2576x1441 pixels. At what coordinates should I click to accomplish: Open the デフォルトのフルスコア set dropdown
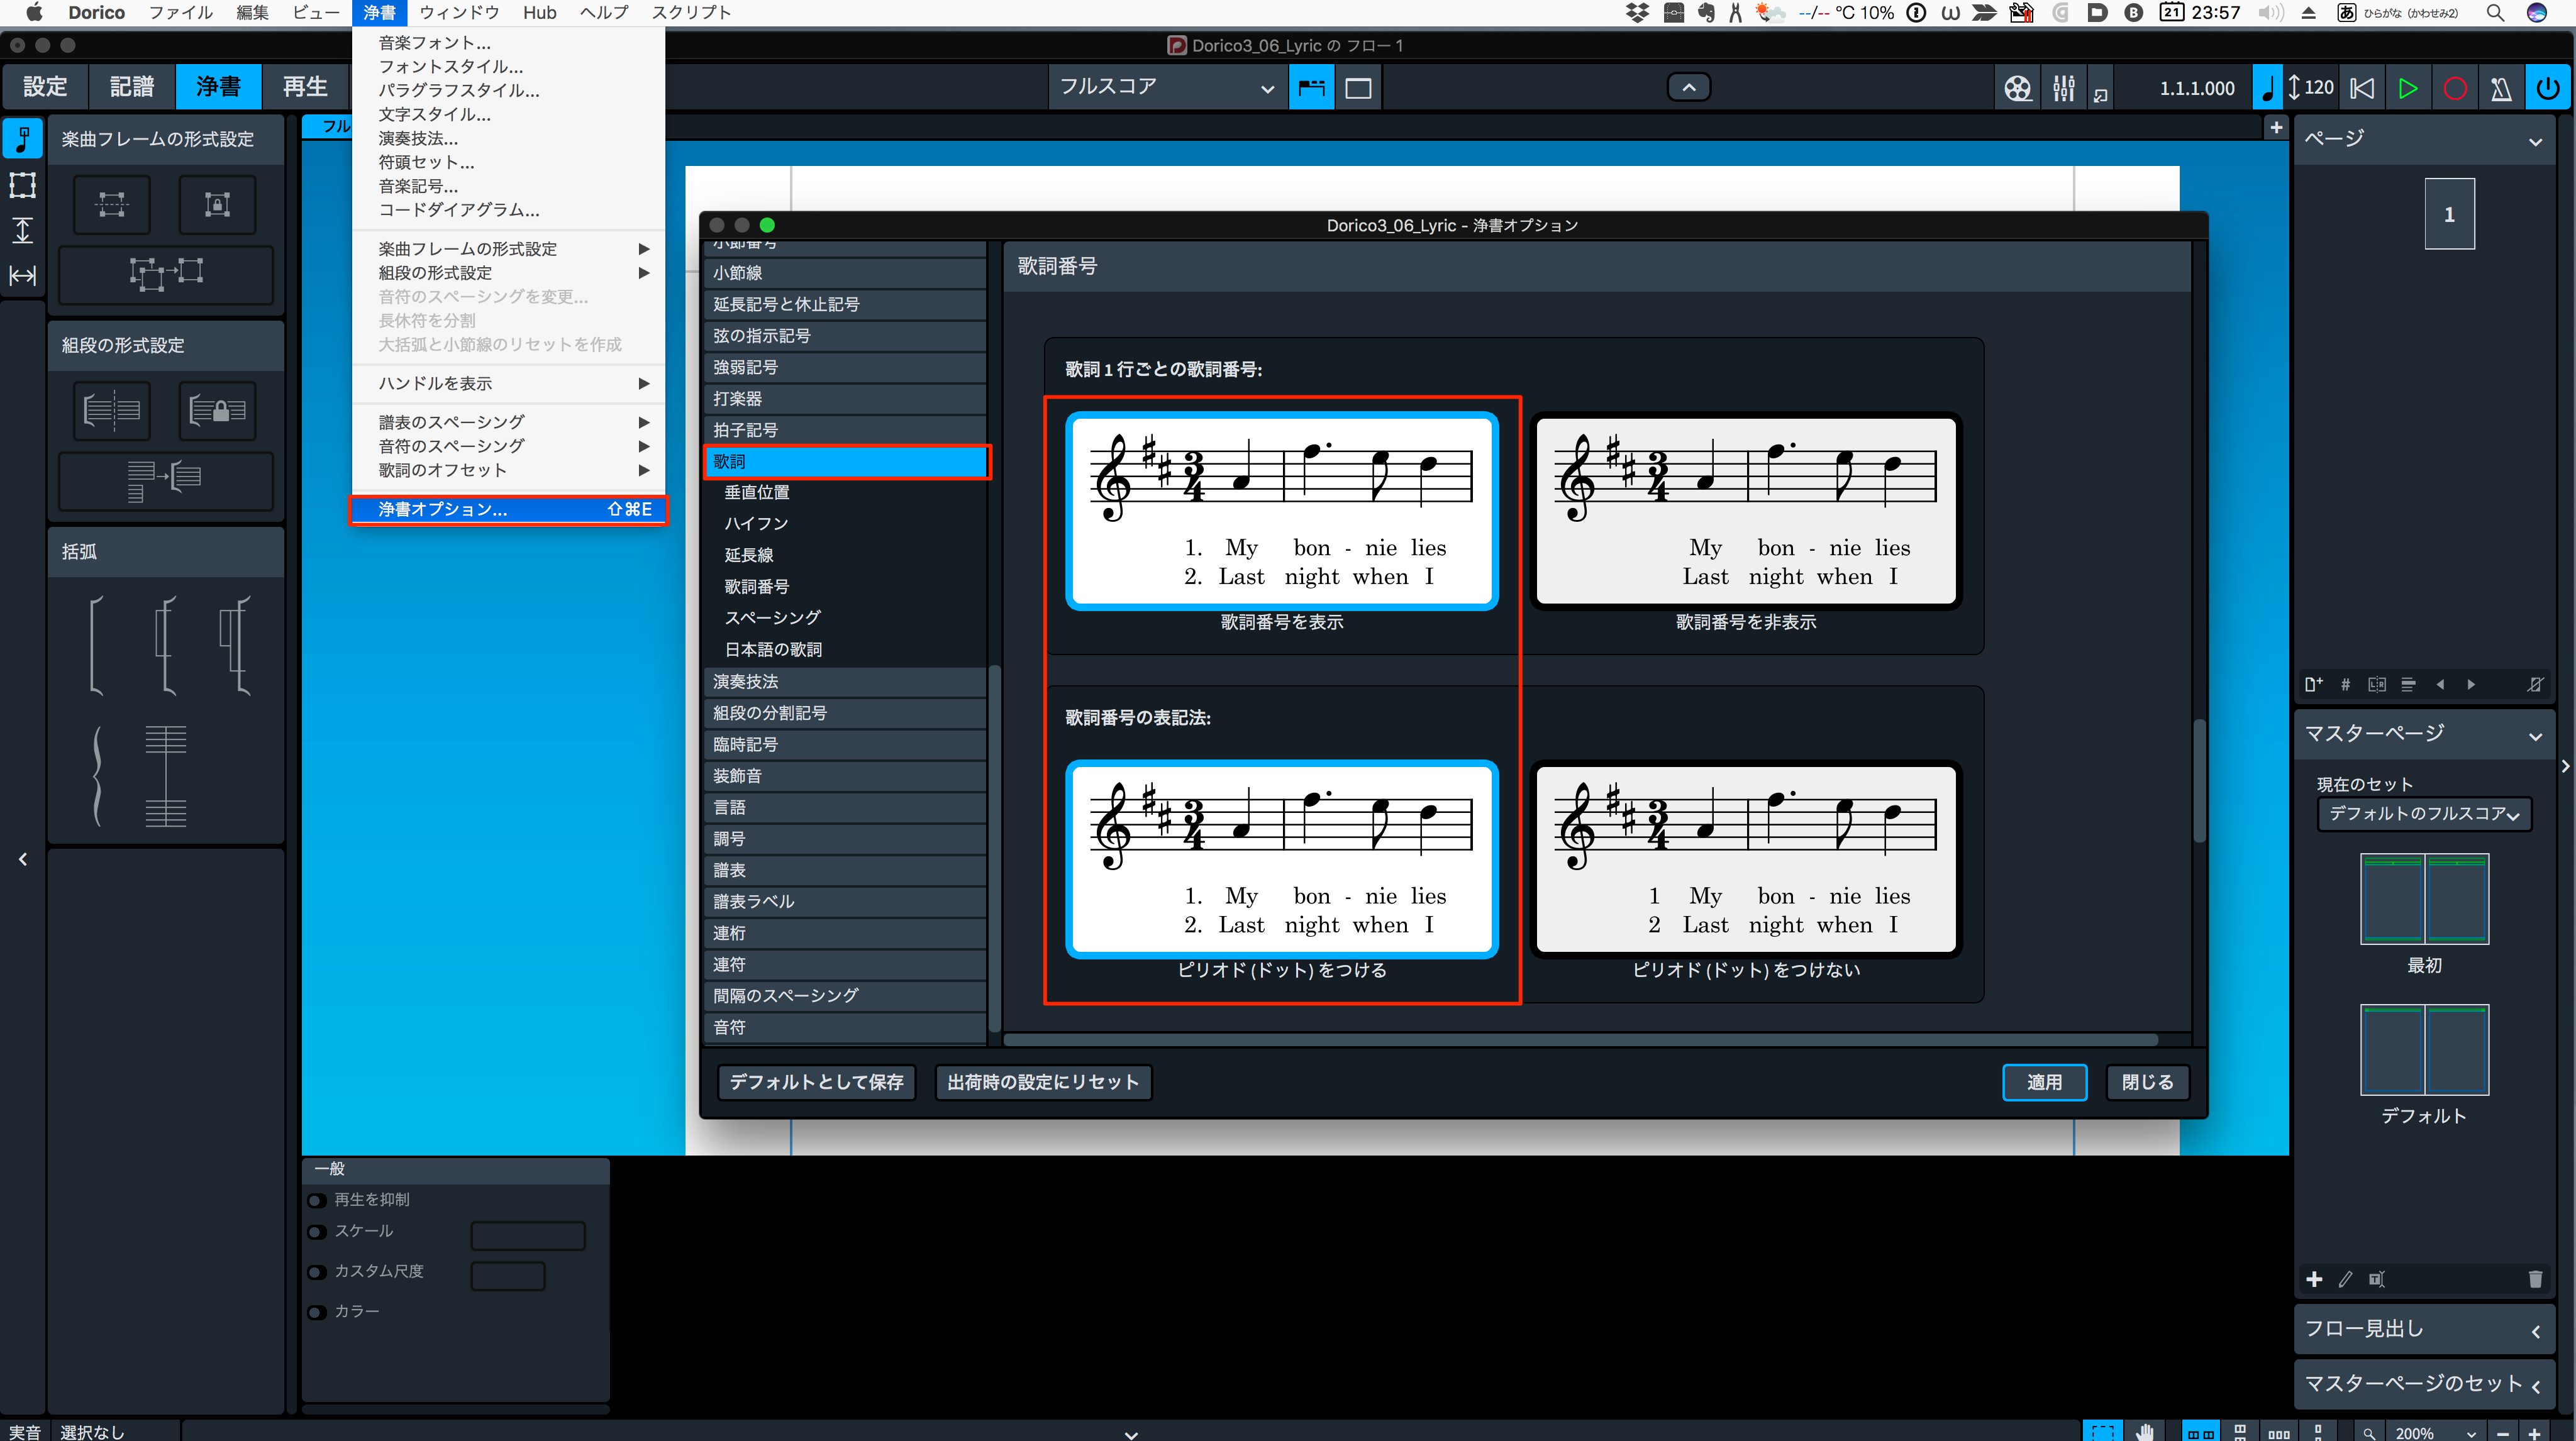(2423, 814)
